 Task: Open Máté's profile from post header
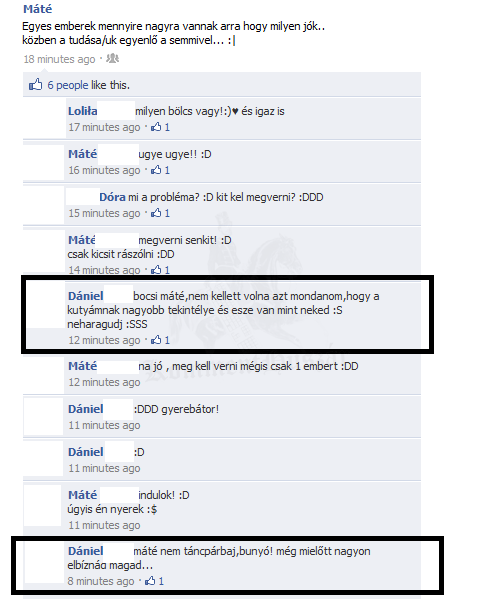click(x=37, y=9)
